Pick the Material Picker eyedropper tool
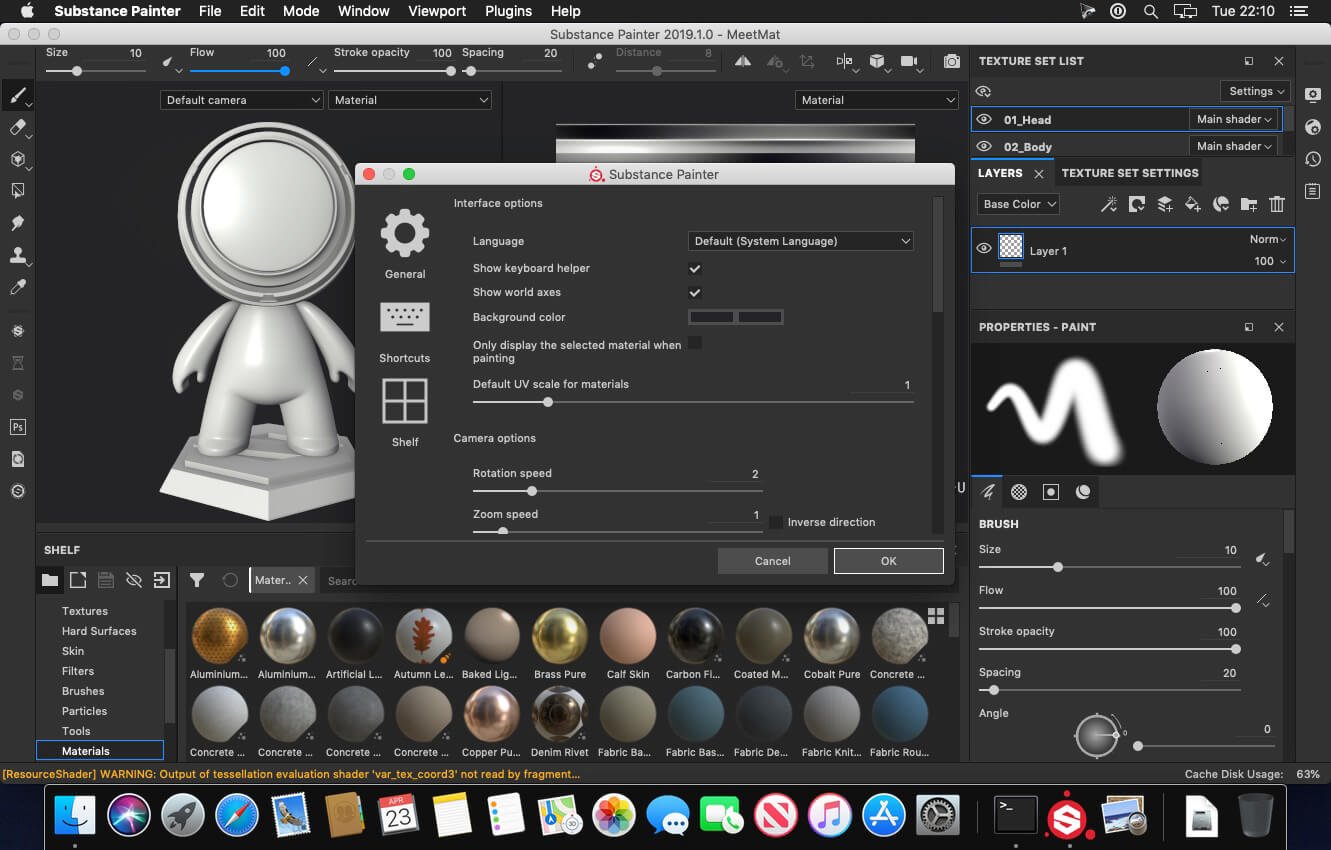This screenshot has height=850, width=1331. click(17, 287)
